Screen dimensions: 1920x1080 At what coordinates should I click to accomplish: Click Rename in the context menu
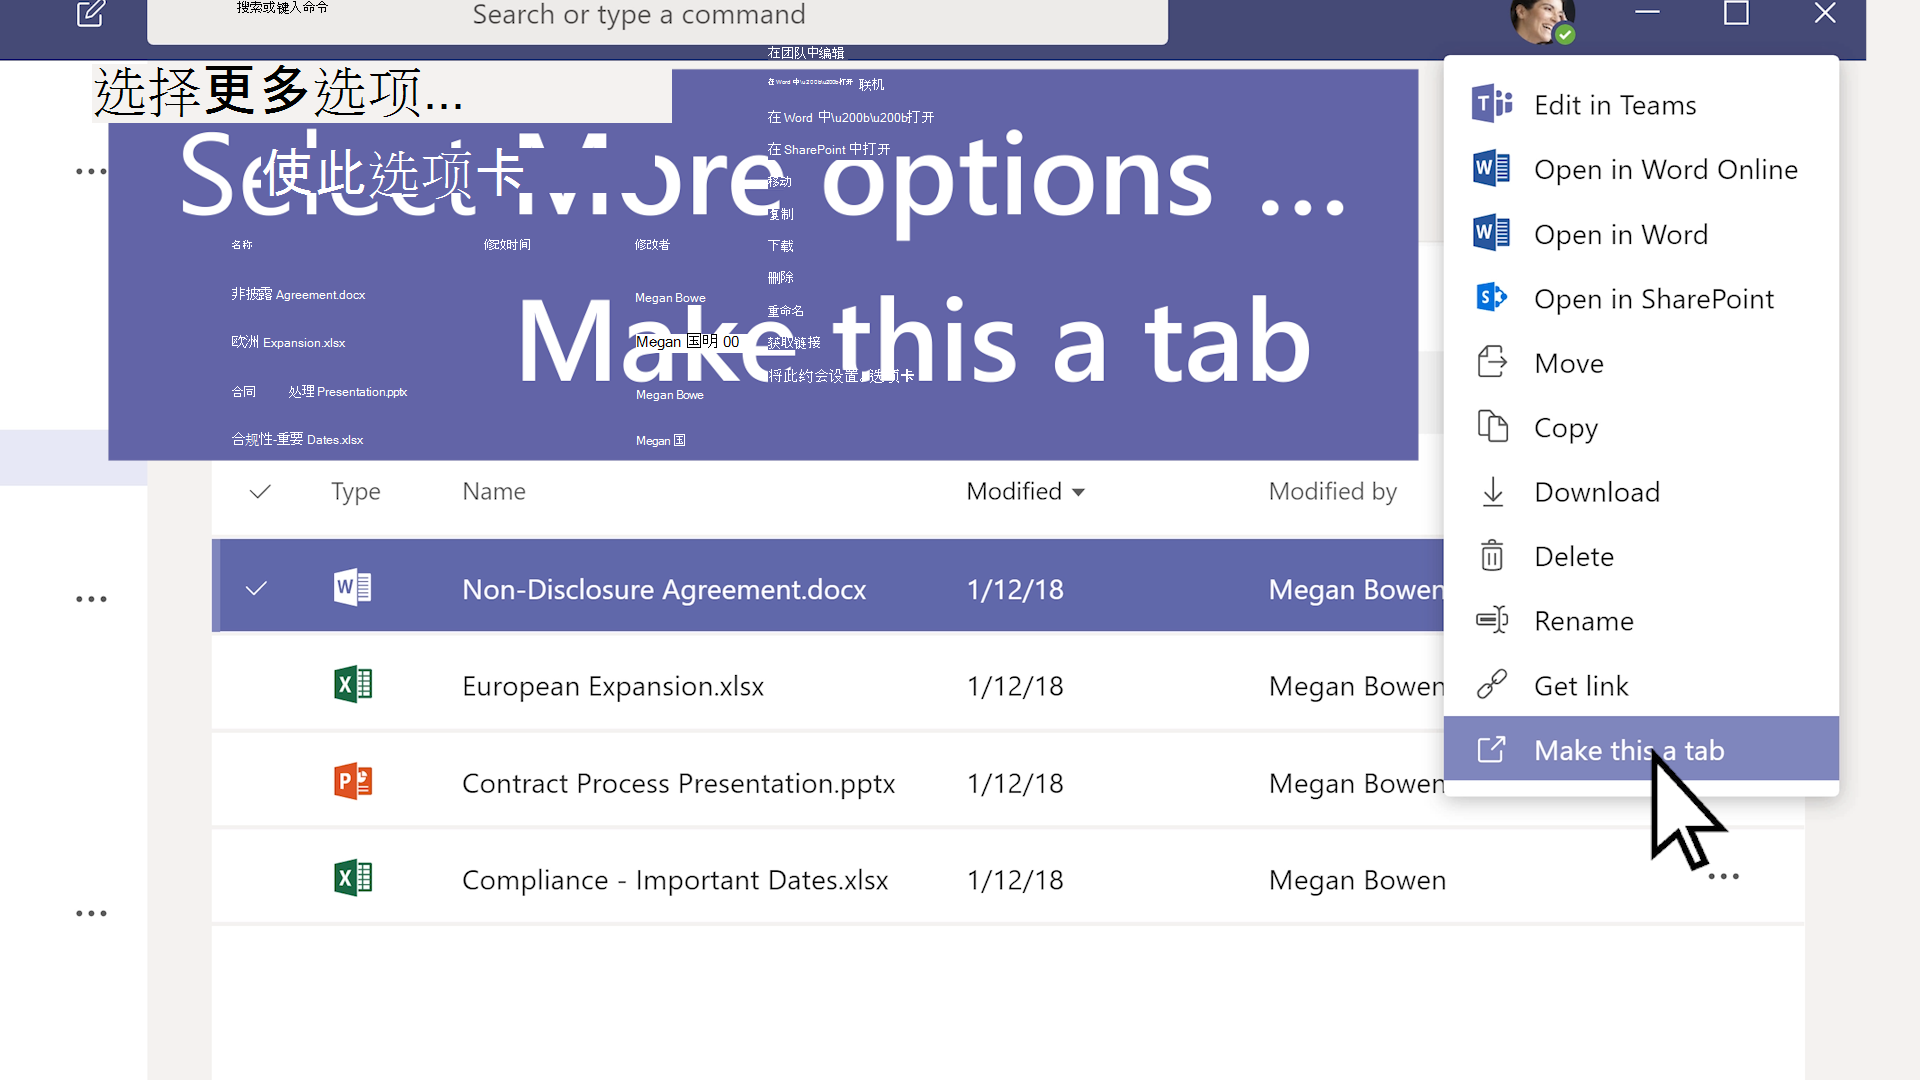pos(1582,620)
